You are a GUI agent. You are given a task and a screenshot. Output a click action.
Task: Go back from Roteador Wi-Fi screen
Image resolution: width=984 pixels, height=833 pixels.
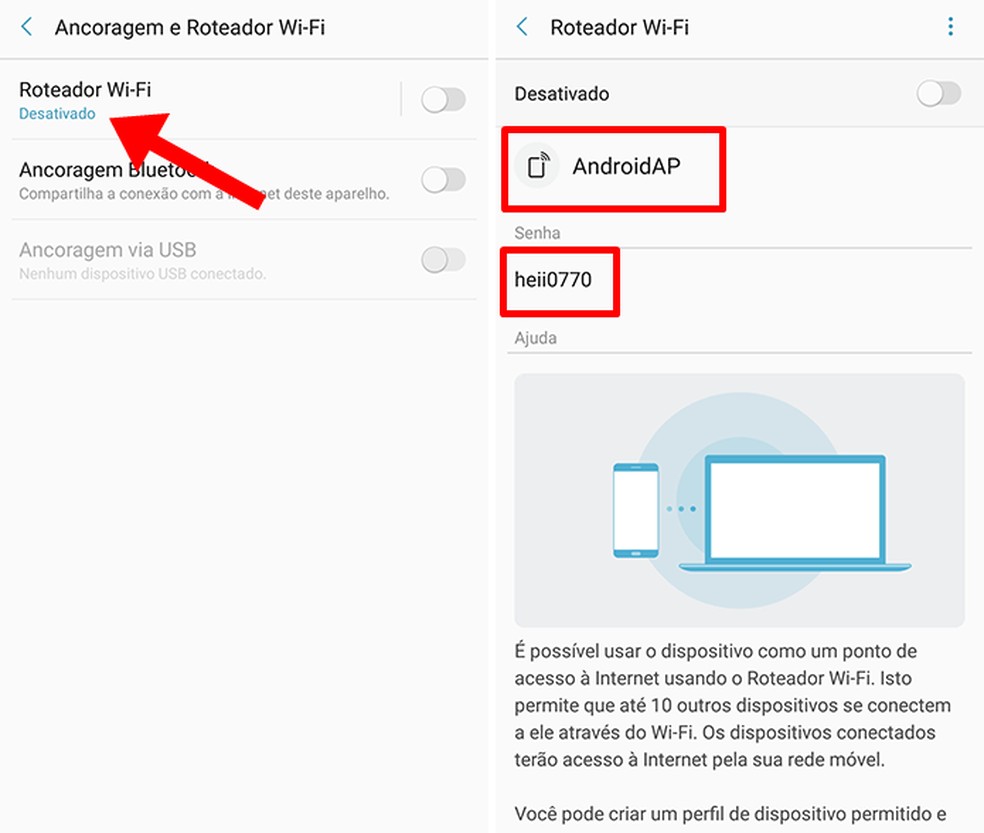521,27
